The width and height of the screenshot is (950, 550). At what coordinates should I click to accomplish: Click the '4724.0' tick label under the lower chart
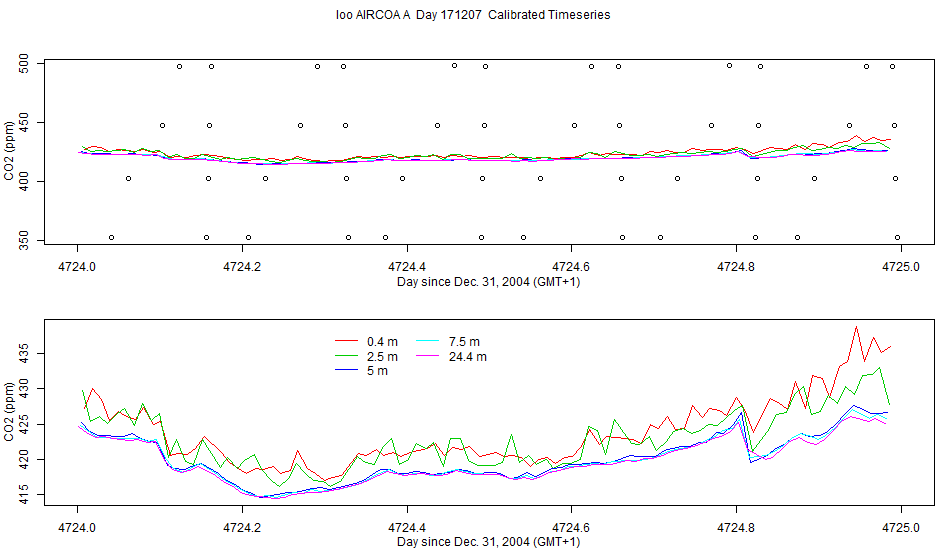77,528
